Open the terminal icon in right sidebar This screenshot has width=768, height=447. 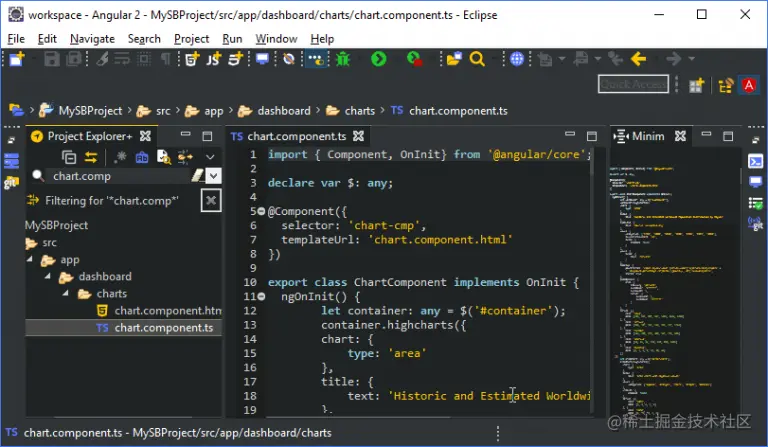(755, 161)
